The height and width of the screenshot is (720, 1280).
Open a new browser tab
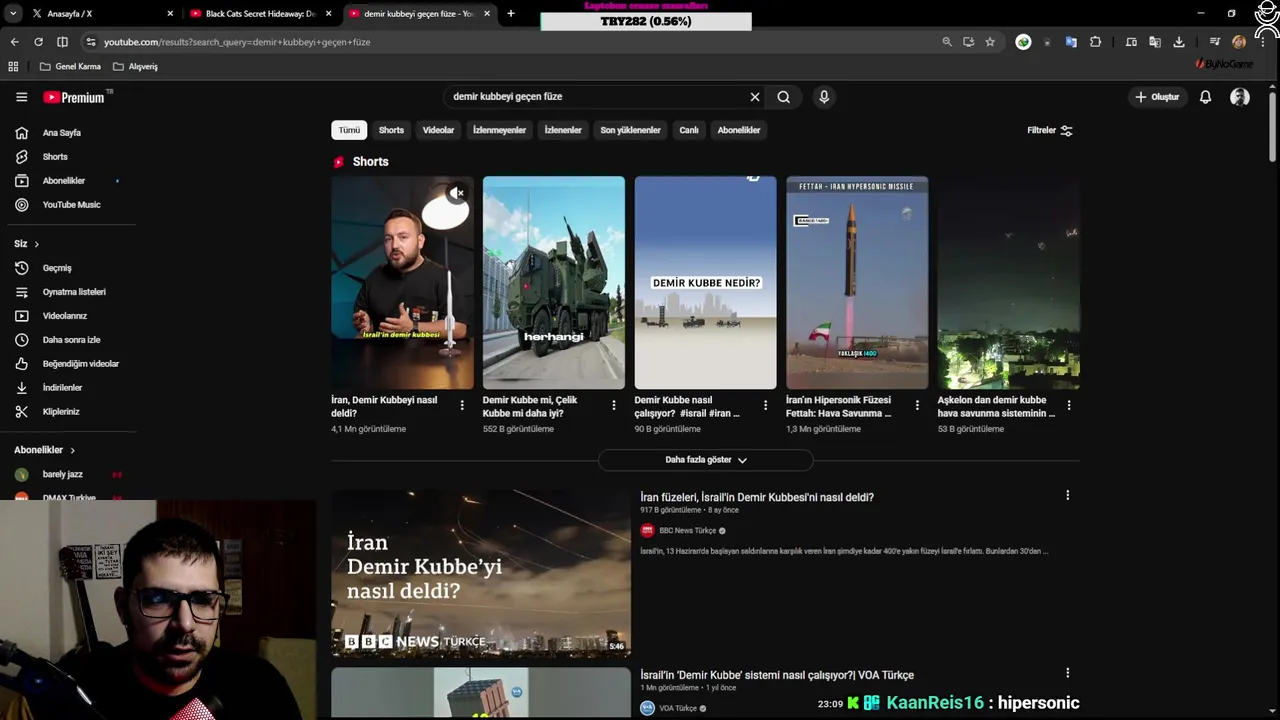(511, 14)
